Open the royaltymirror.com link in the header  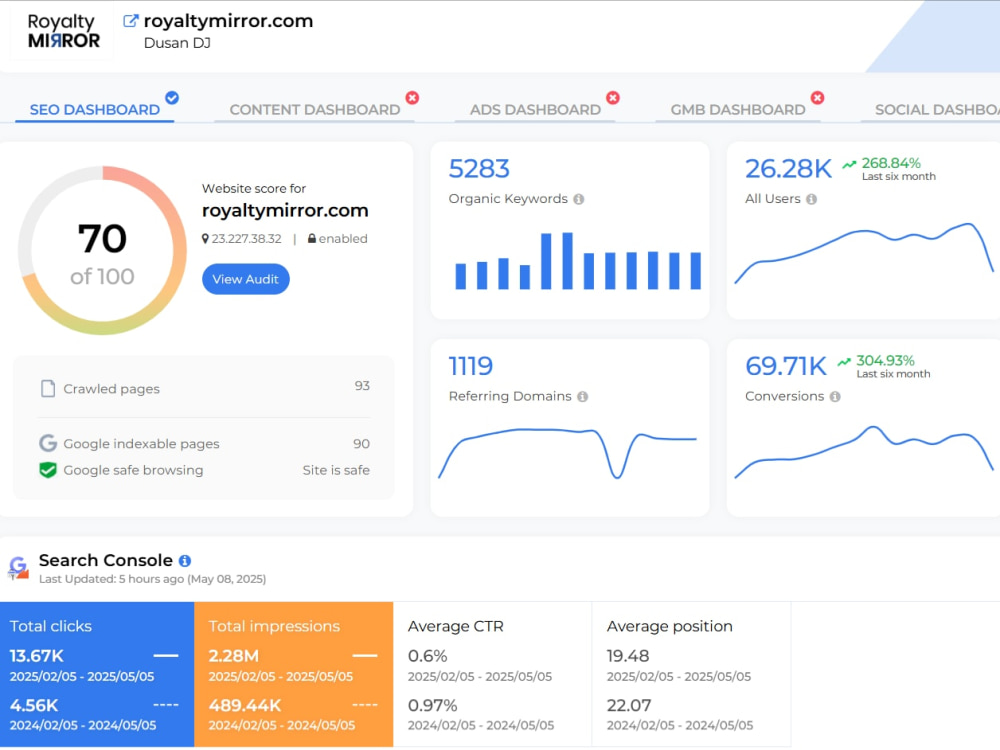[228, 21]
